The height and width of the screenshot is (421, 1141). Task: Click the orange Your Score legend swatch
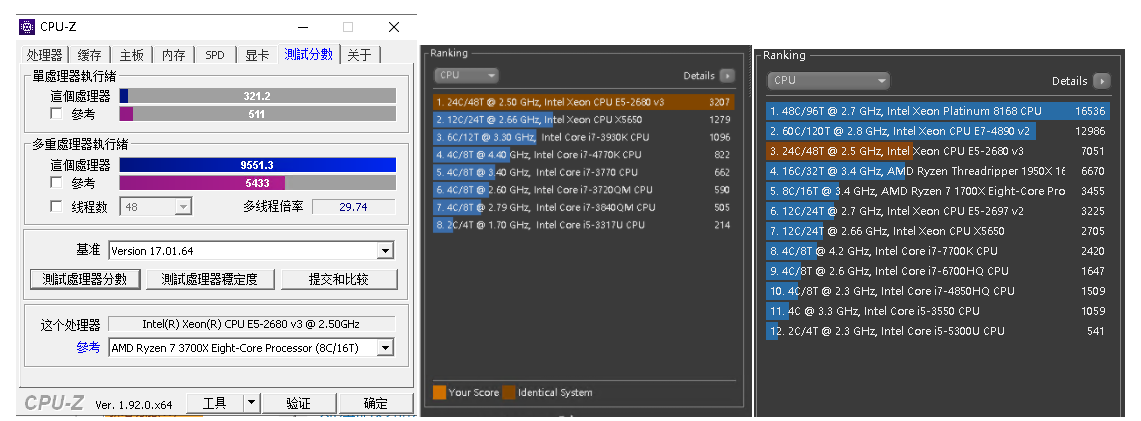tap(439, 392)
